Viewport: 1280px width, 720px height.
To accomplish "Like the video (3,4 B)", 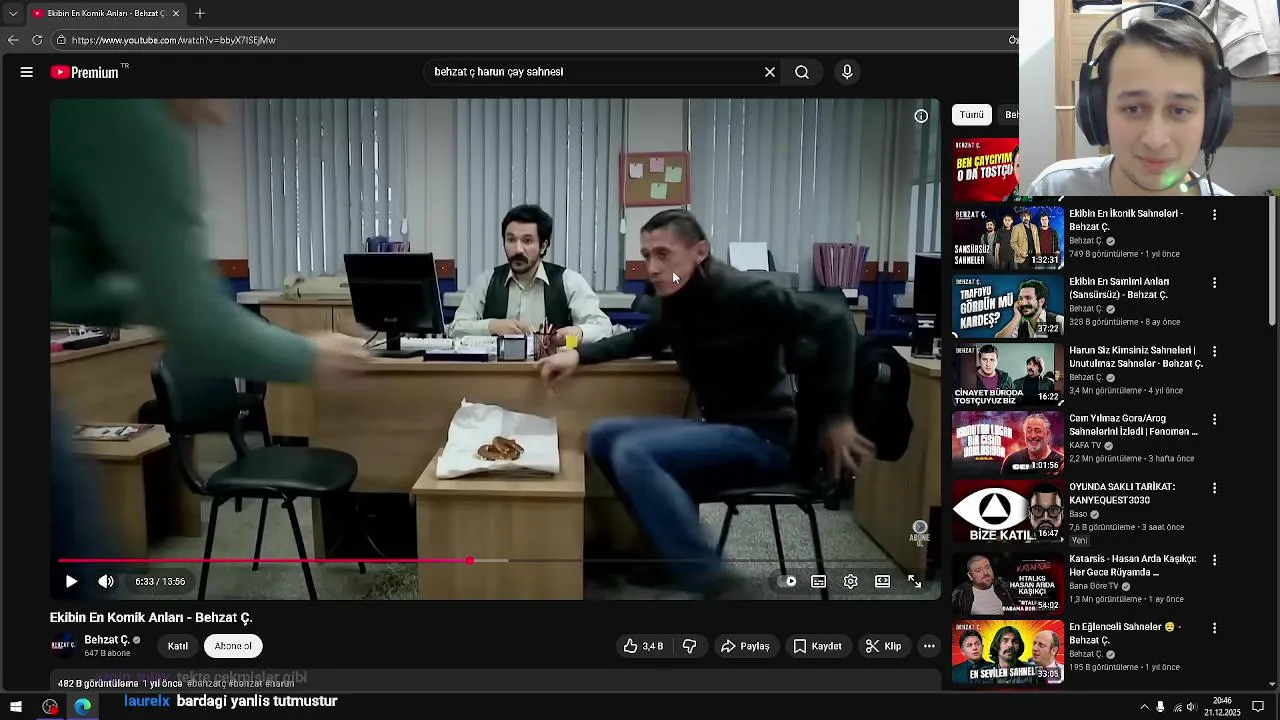I will 643,646.
